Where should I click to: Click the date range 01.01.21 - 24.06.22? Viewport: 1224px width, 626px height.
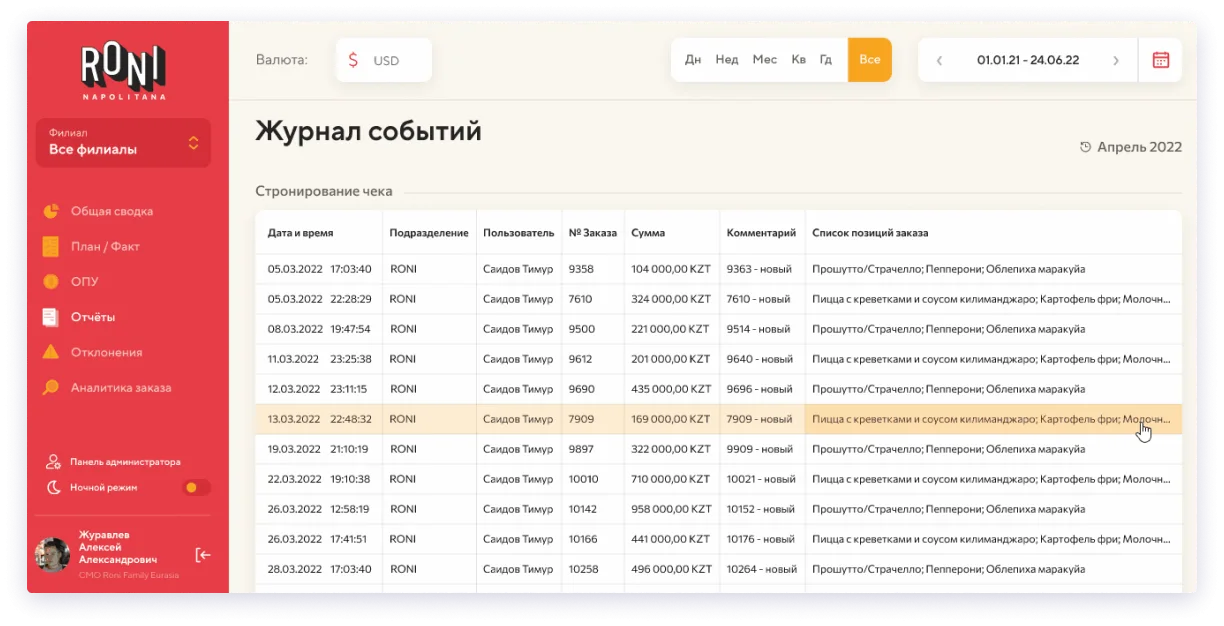1027,60
